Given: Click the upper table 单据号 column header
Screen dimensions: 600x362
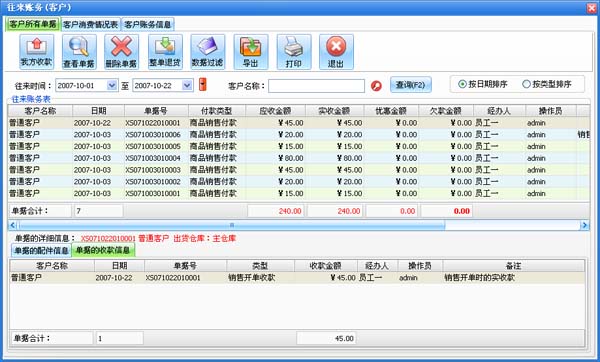Looking at the screenshot, I should pos(156,111).
